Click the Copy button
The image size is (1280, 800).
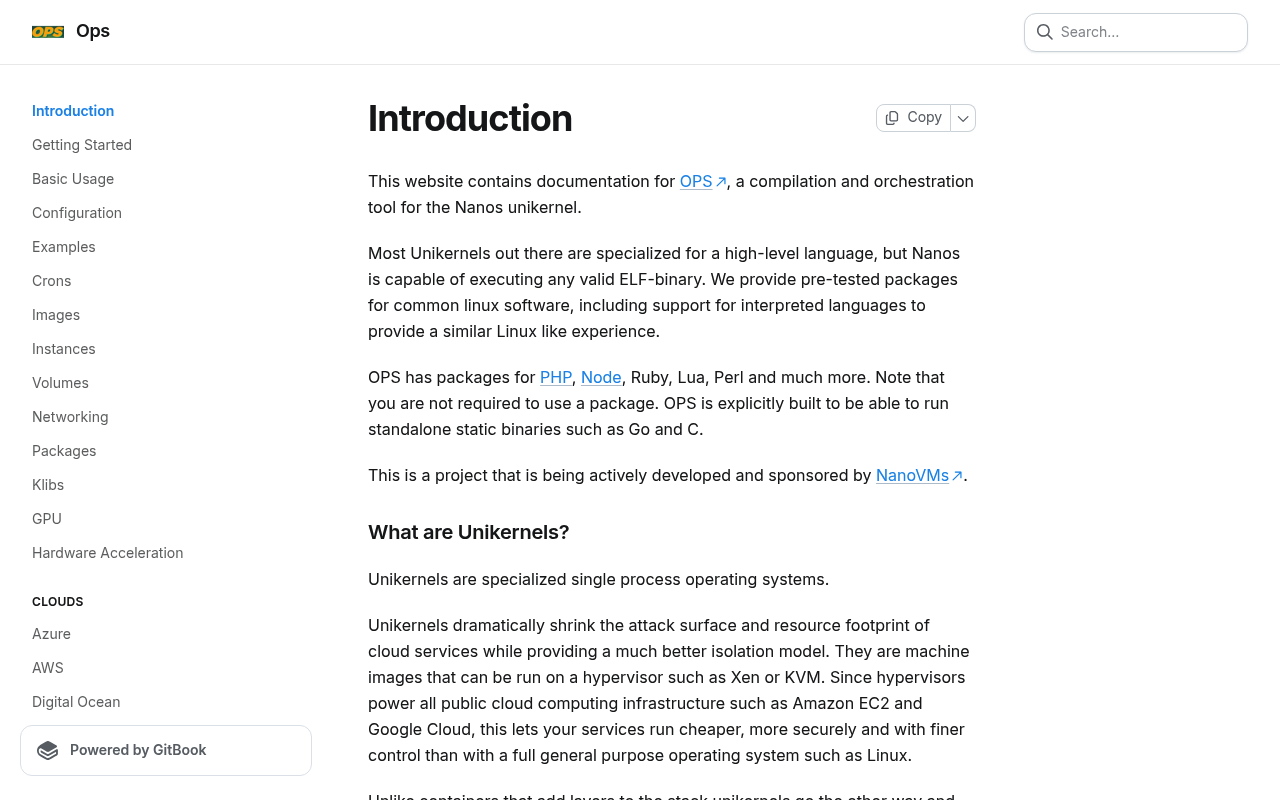[x=914, y=118]
